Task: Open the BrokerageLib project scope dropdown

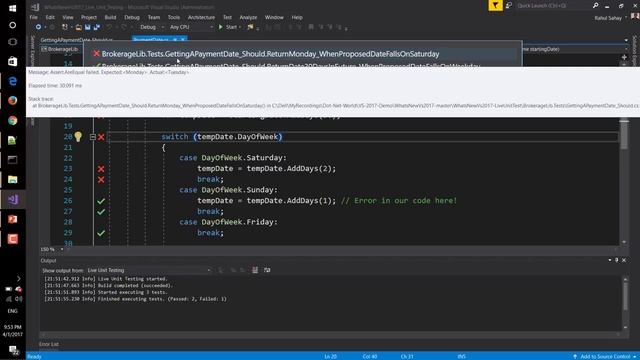Action: (x=61, y=49)
